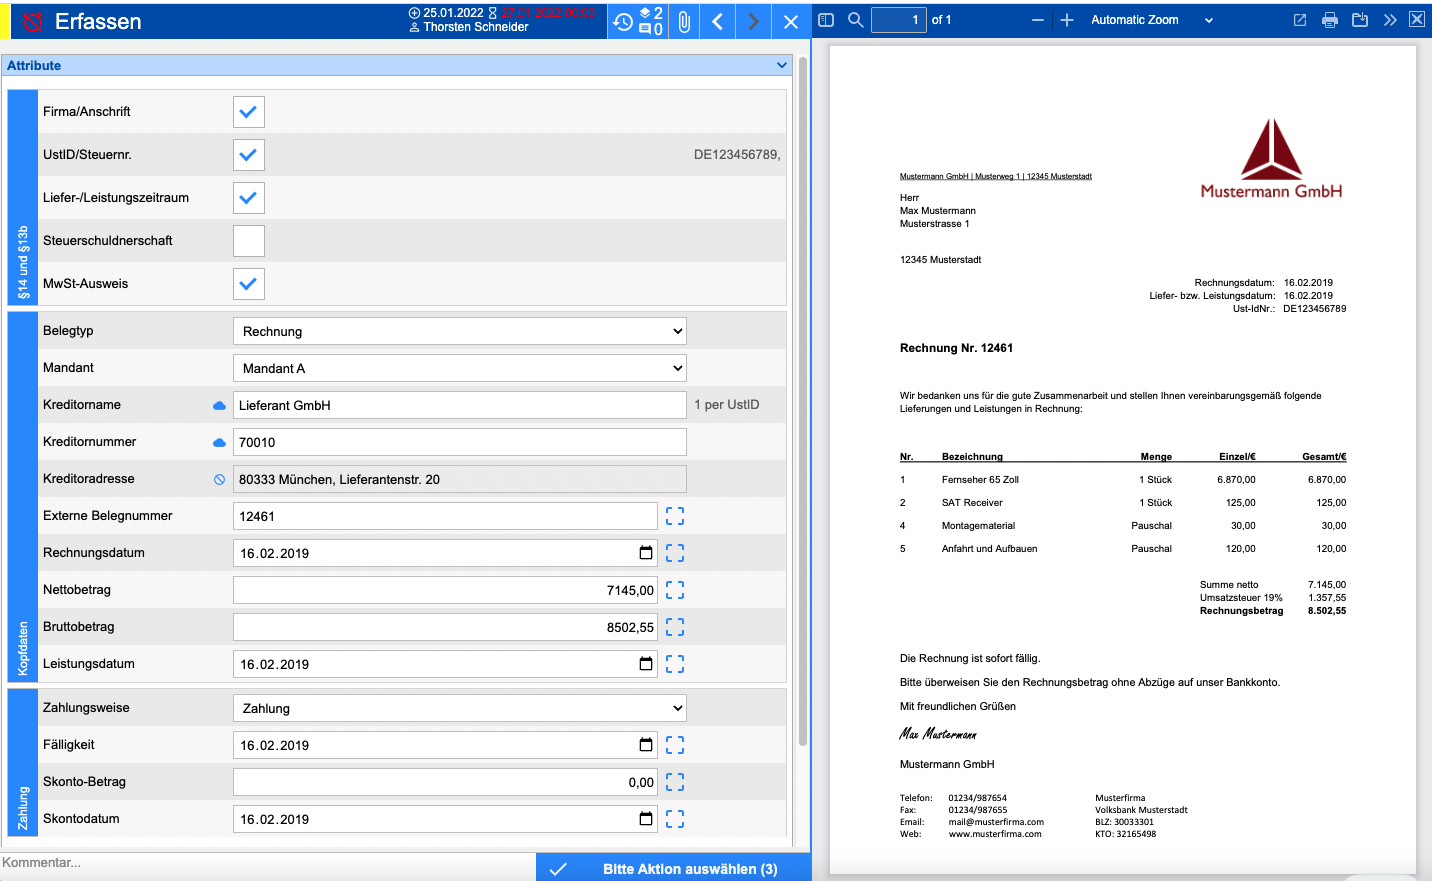Go to next document arrow
Image resolution: width=1432 pixels, height=881 pixels.
tap(753, 21)
